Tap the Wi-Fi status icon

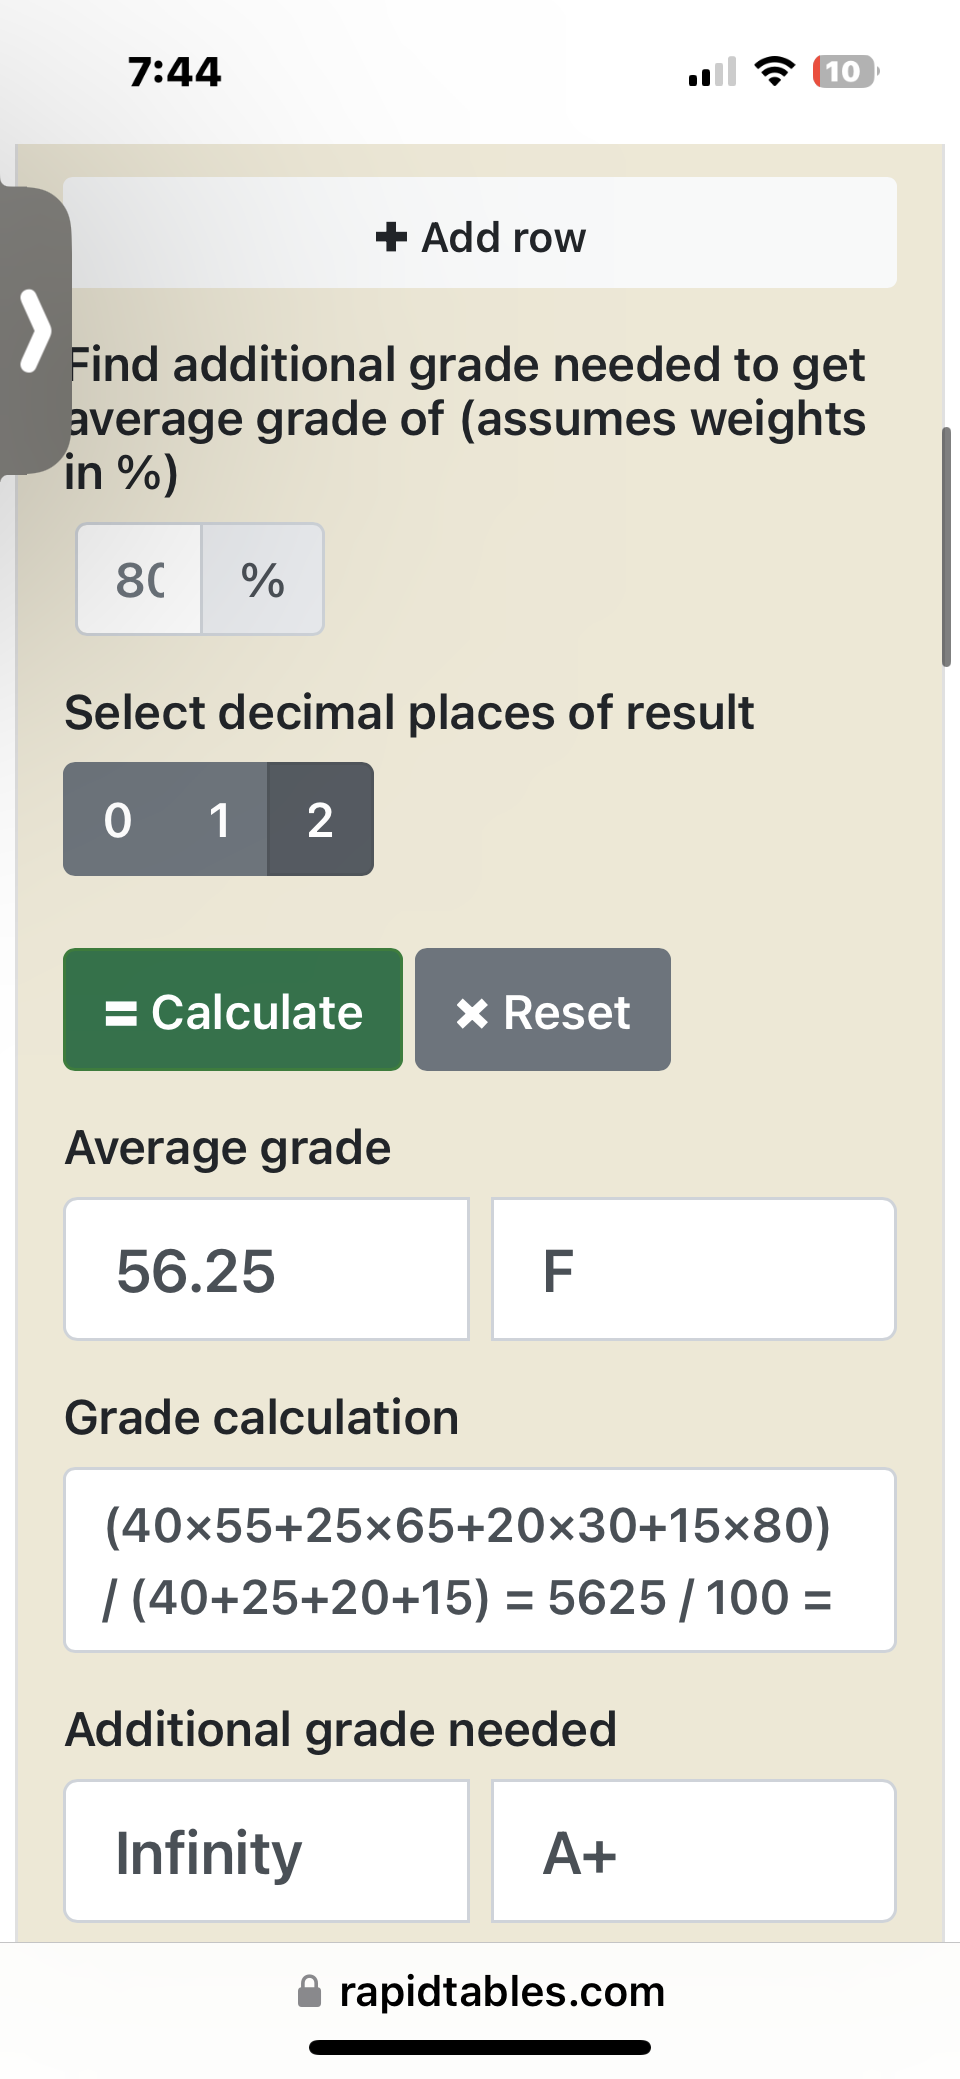pos(774,71)
